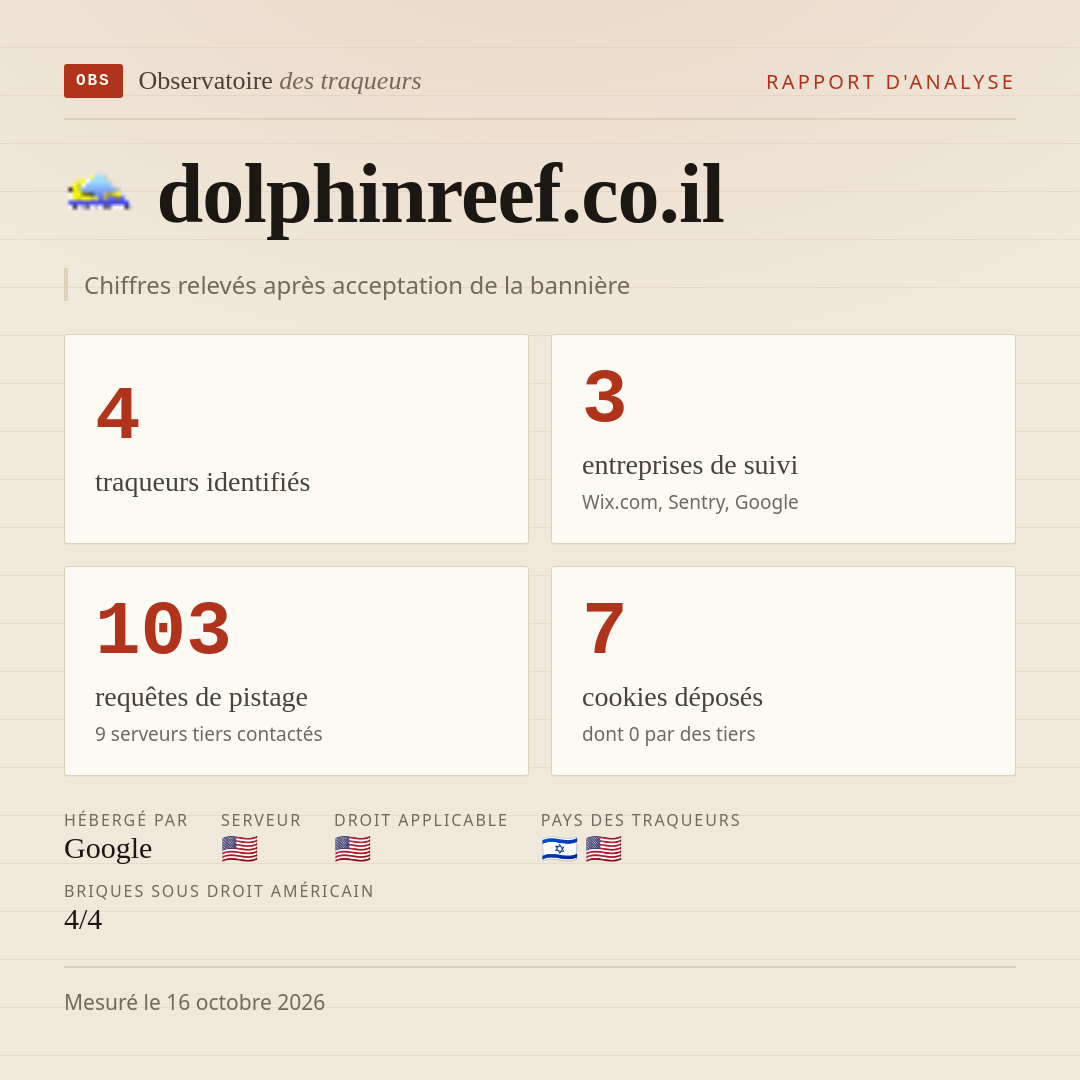The height and width of the screenshot is (1080, 1080).
Task: Click the 'Droit applicable' label
Action: (421, 820)
